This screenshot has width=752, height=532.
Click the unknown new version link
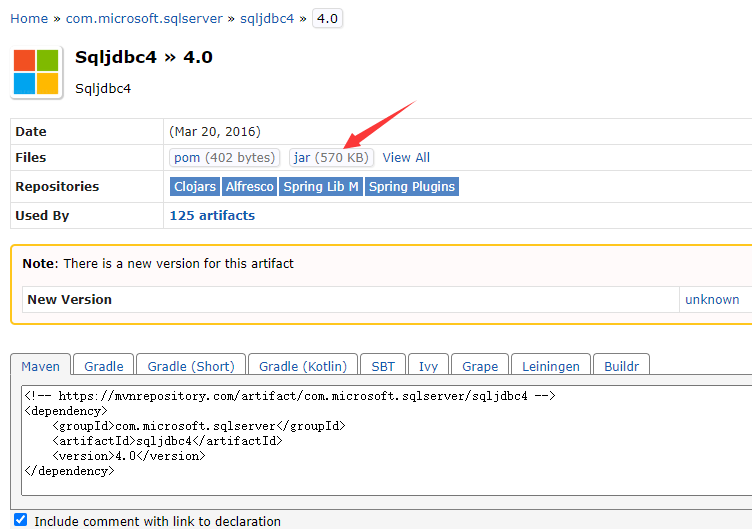point(712,299)
